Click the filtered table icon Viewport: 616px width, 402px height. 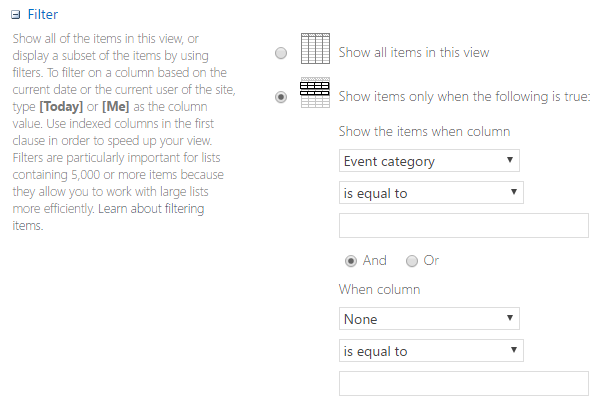pos(315,95)
